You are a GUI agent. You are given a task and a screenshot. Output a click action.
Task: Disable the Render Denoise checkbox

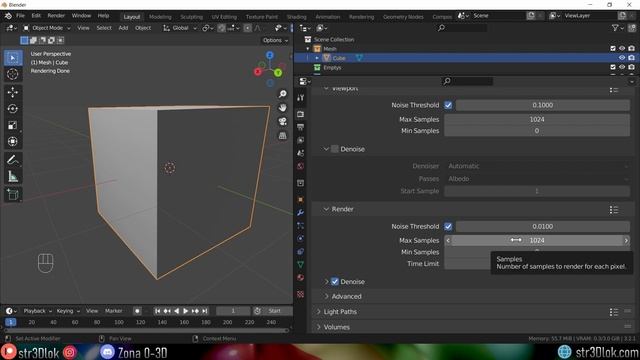point(335,282)
